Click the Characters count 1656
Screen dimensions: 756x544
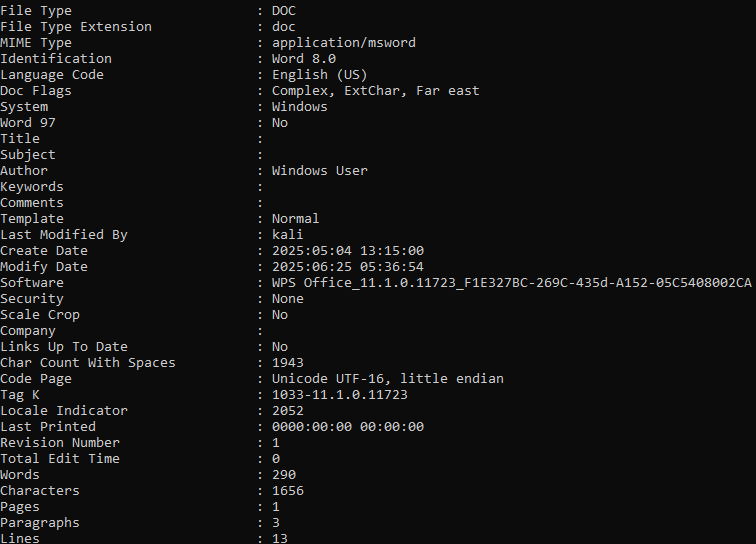[287, 490]
